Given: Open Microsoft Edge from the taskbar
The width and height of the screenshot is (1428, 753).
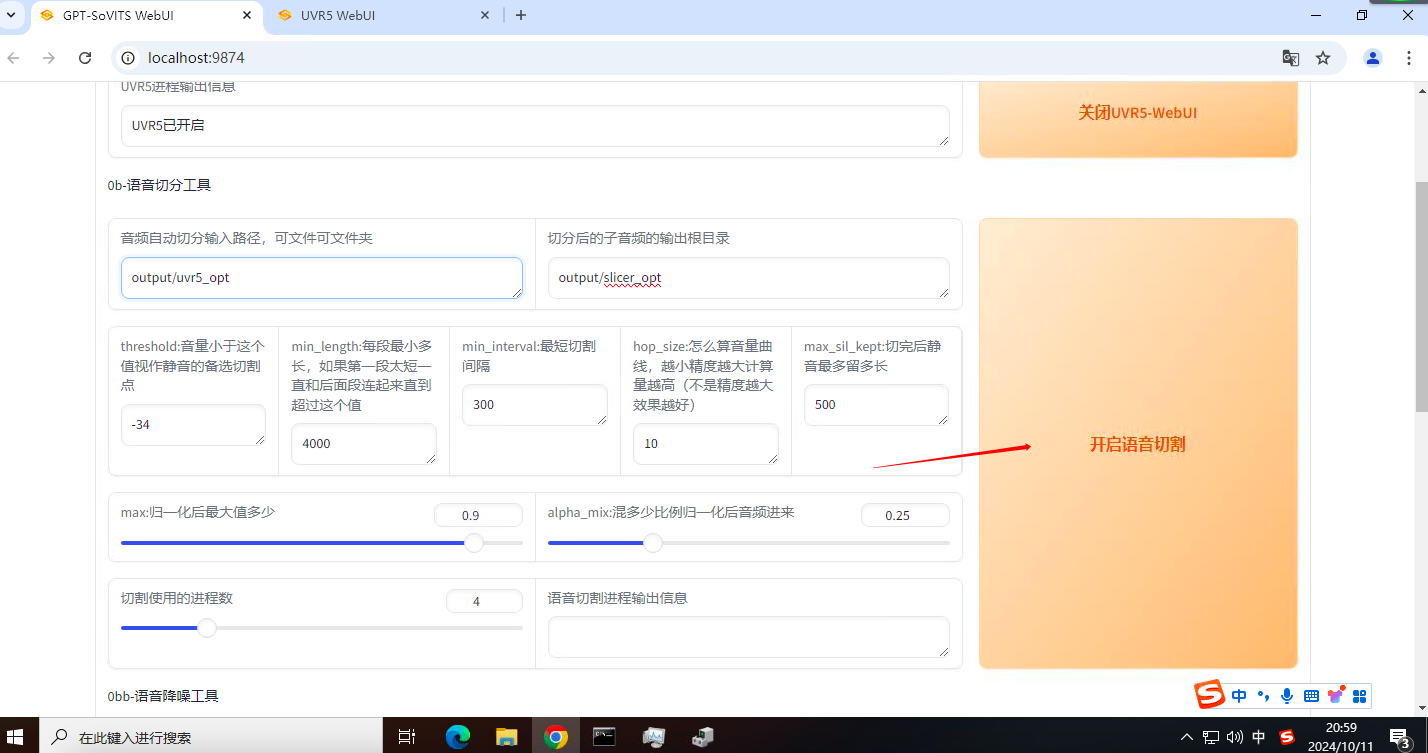Looking at the screenshot, I should click(x=458, y=737).
